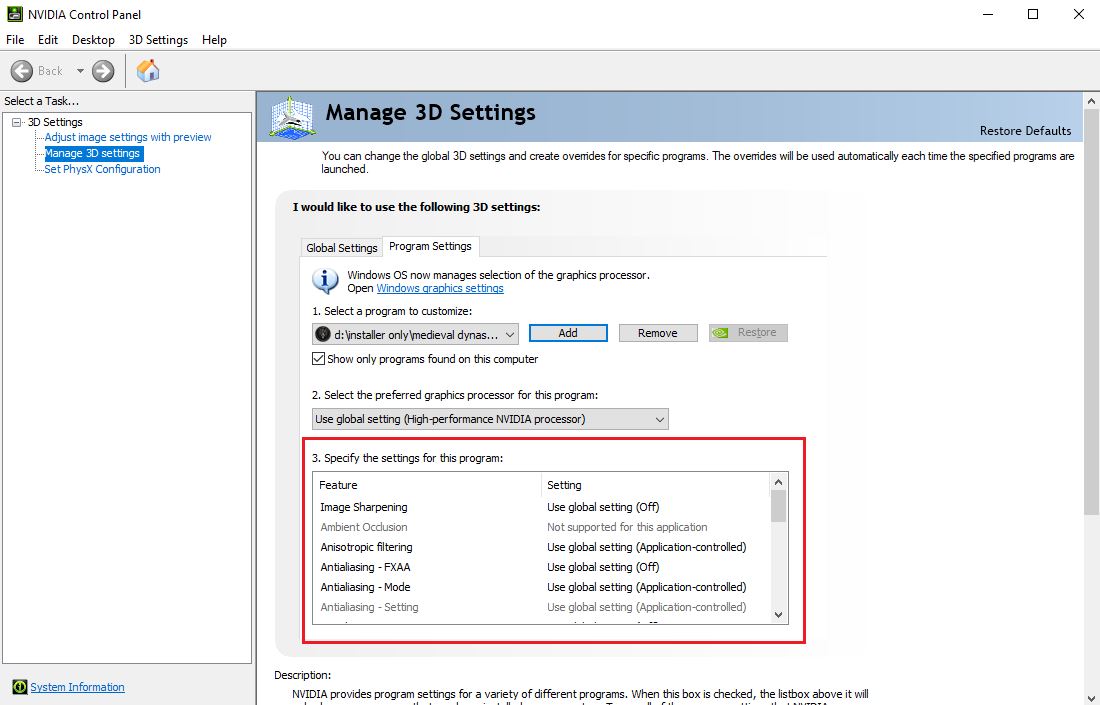This screenshot has width=1100, height=705.
Task: Open the Desktop menu
Action: (93, 40)
